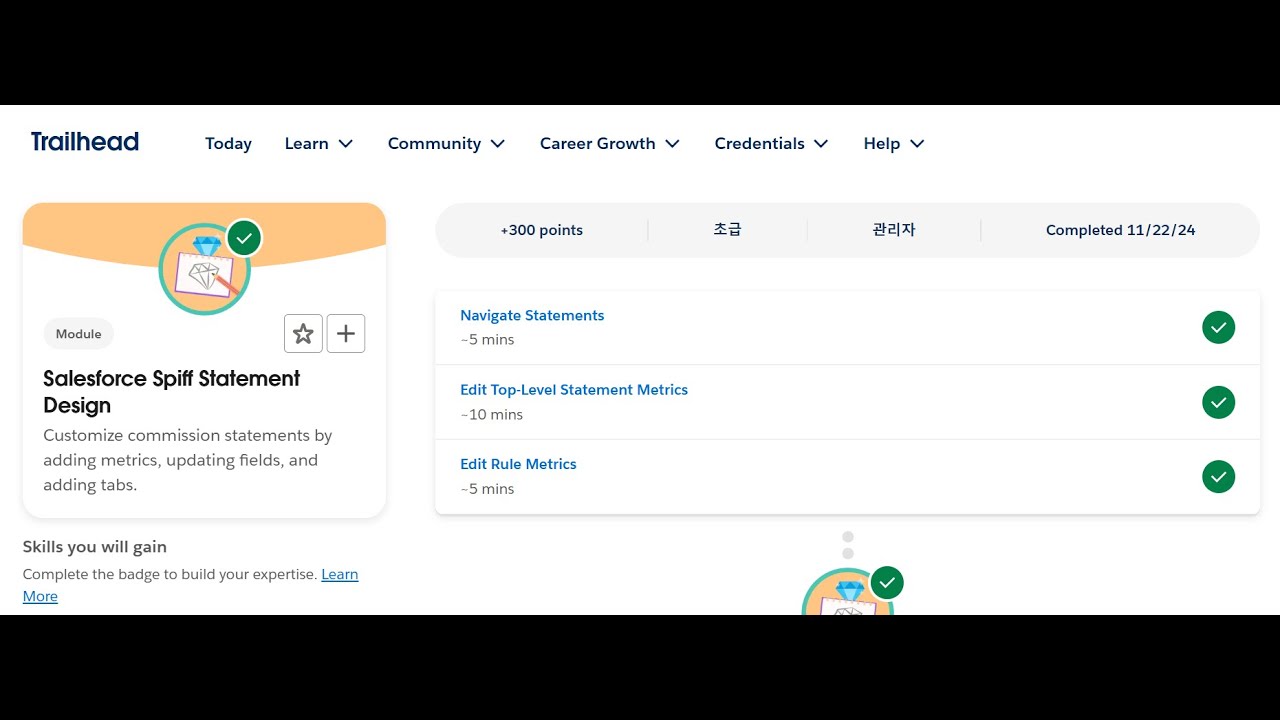Click the Edit Rule Metrics completed checkmark
Viewport: 1280px width, 720px height.
click(x=1218, y=477)
